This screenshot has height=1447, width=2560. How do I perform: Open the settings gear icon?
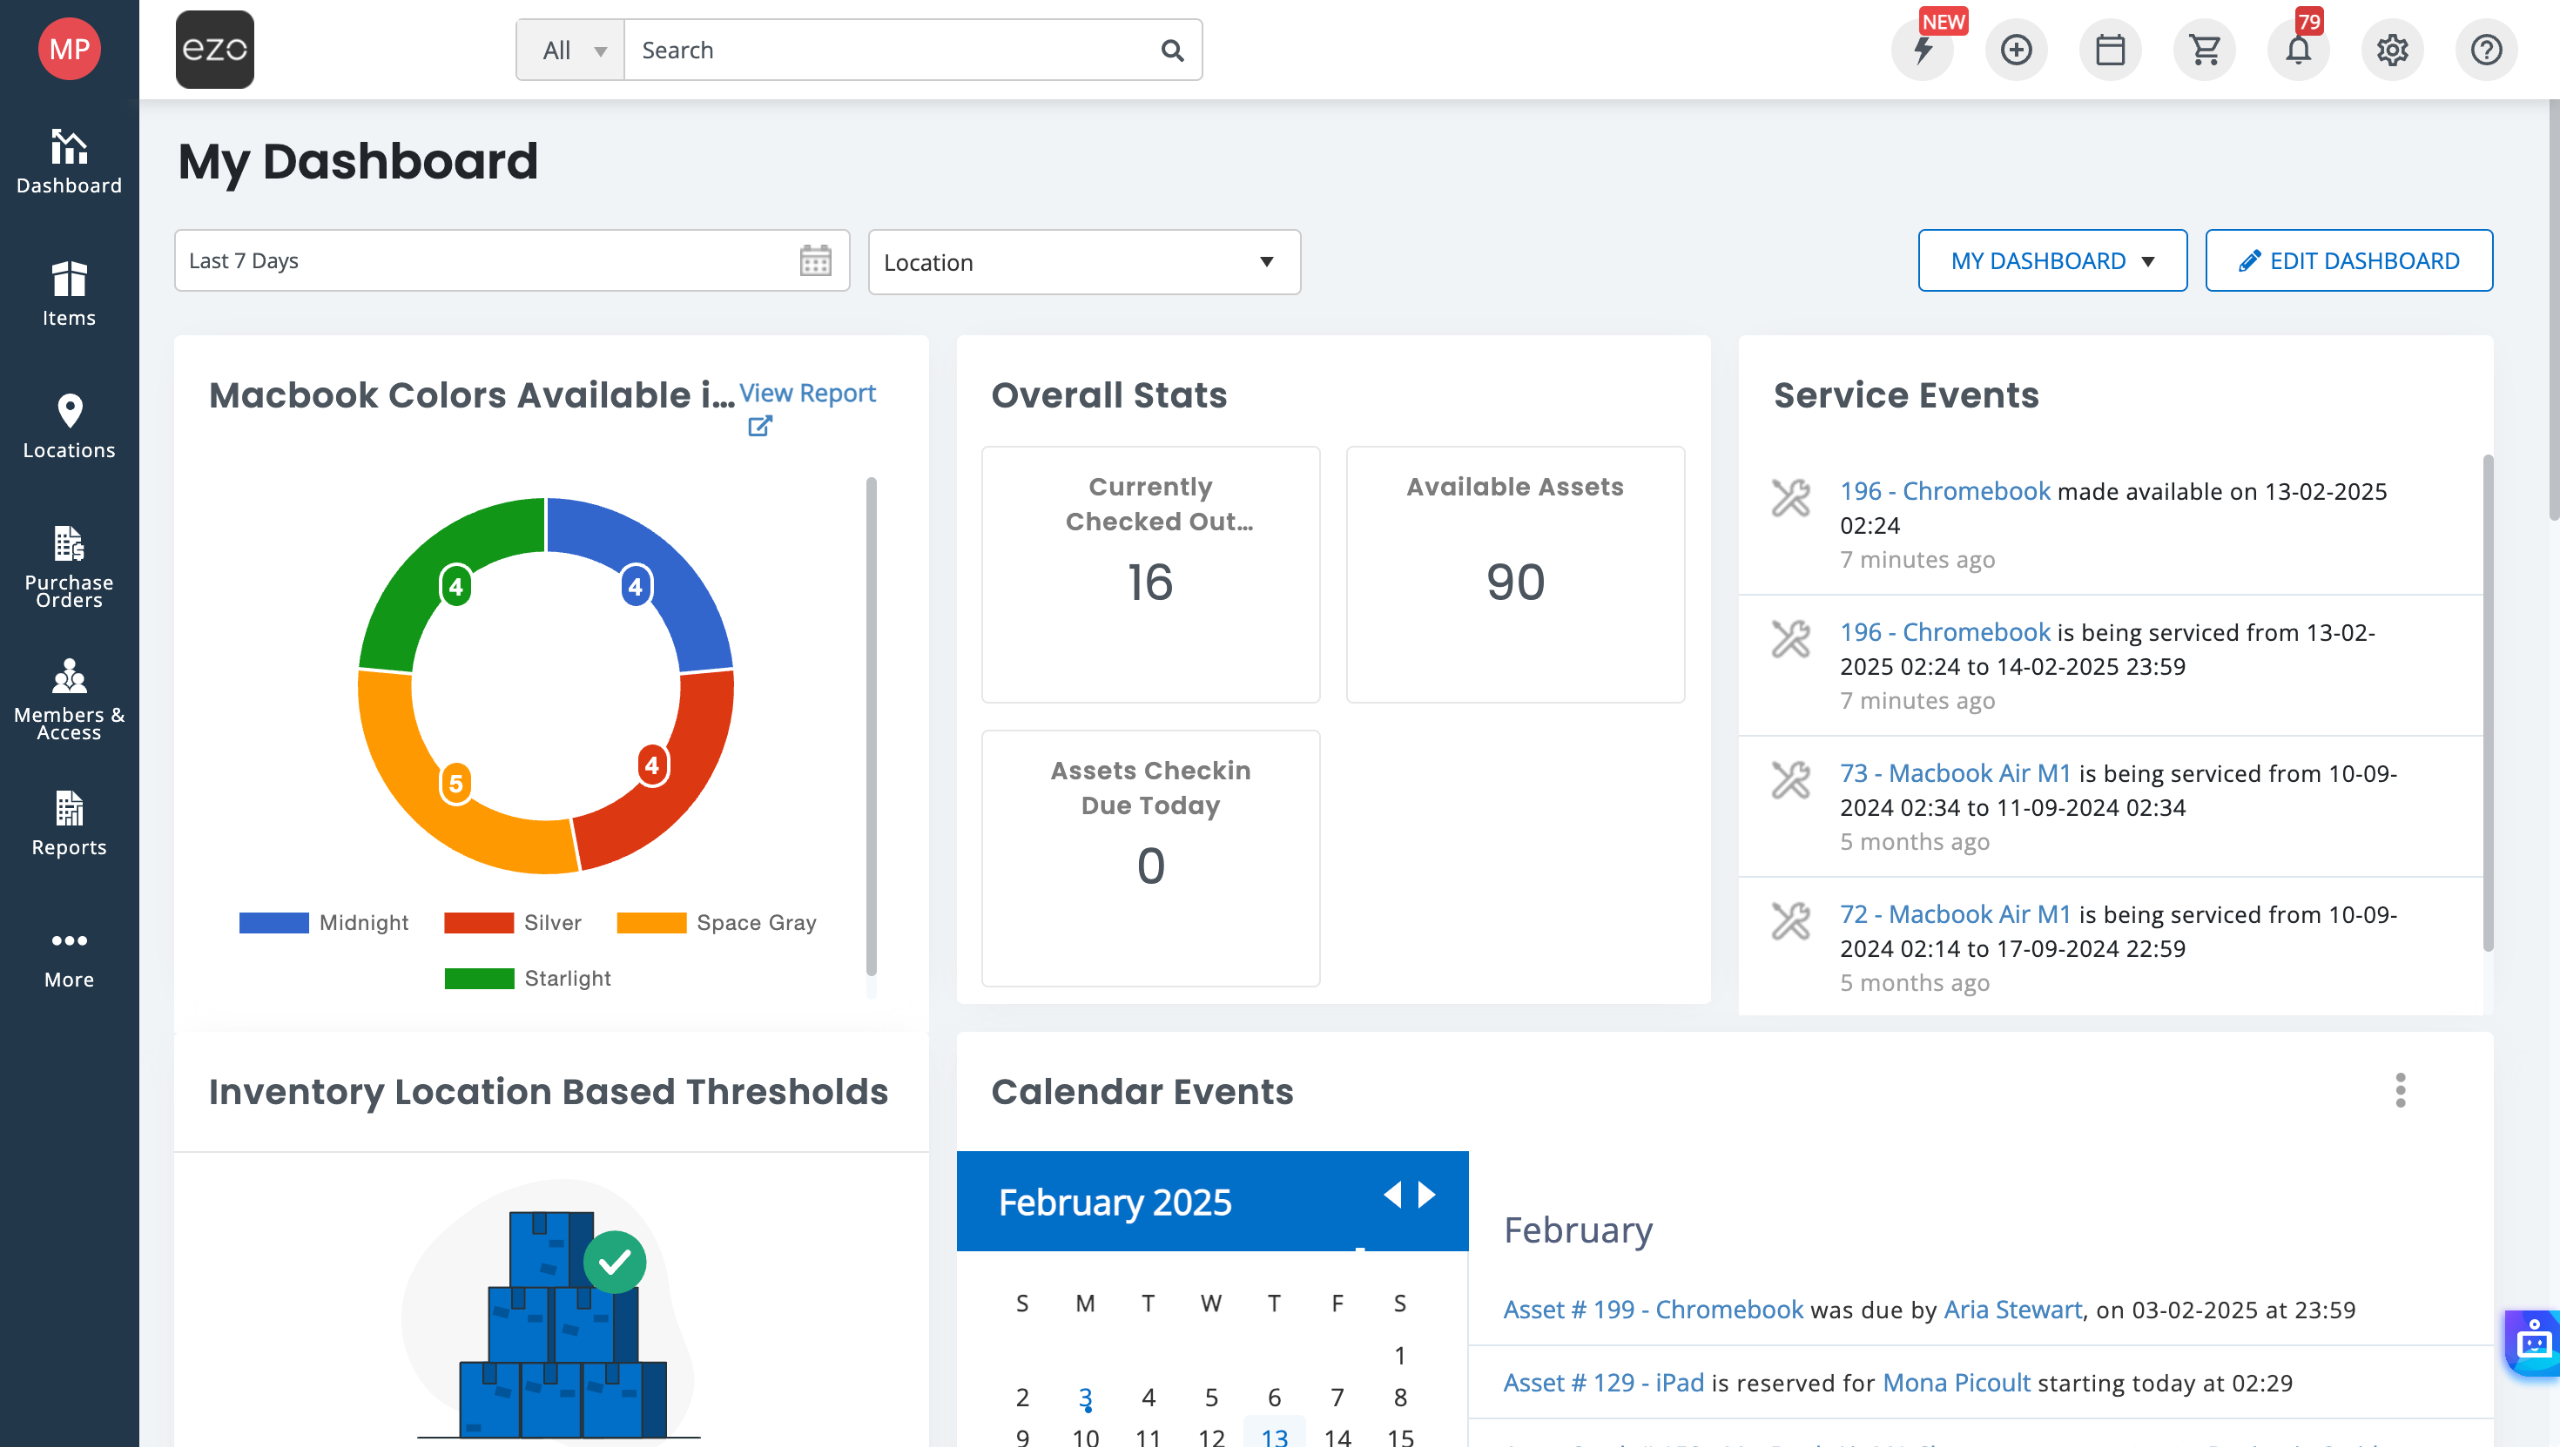(x=2392, y=50)
